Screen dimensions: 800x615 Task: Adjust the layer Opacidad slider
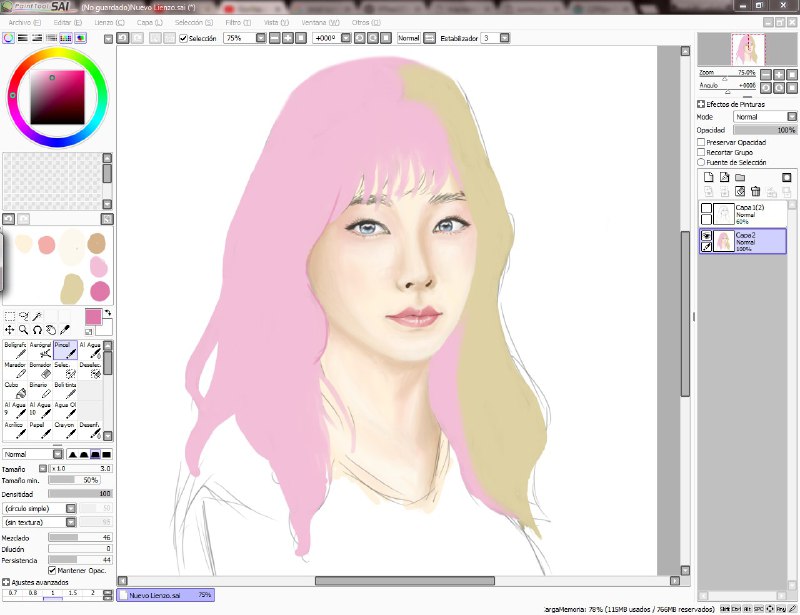click(x=765, y=130)
